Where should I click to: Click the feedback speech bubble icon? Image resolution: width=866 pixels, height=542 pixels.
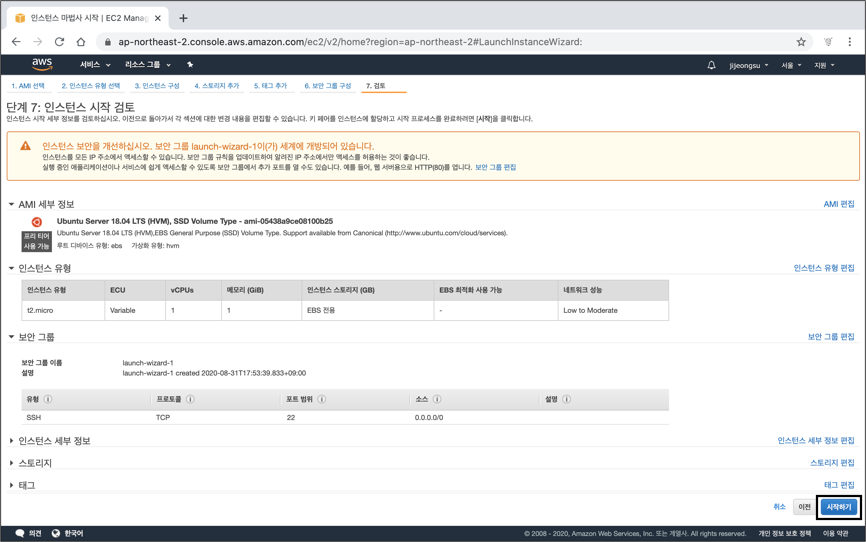[x=20, y=533]
